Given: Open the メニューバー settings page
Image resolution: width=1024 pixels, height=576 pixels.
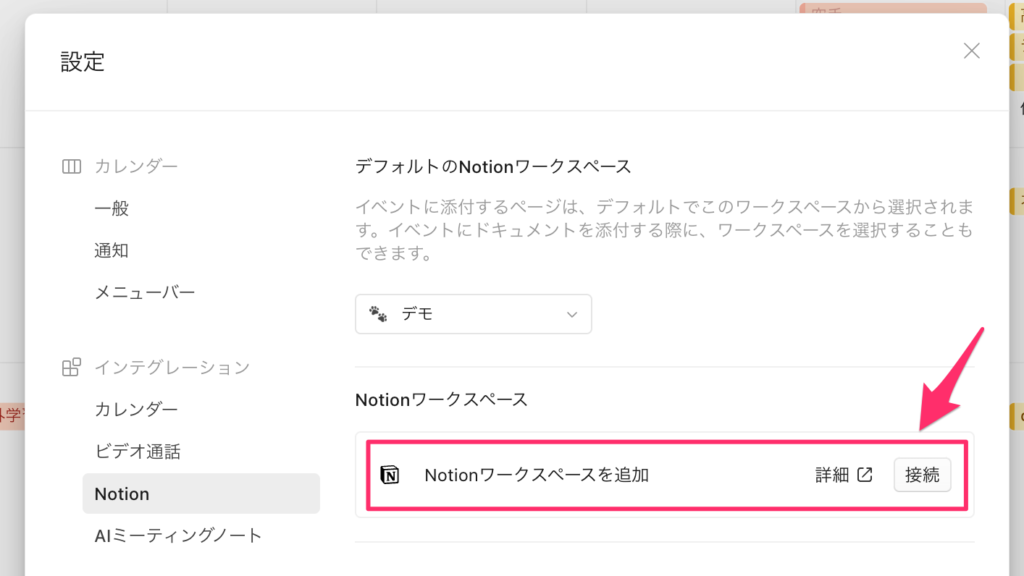Looking at the screenshot, I should point(144,292).
